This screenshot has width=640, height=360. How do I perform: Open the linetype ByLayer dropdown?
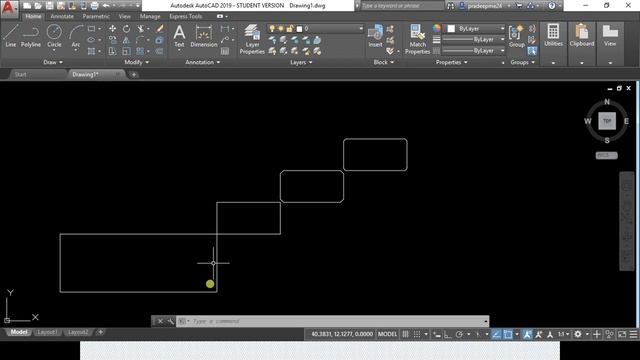pos(473,51)
